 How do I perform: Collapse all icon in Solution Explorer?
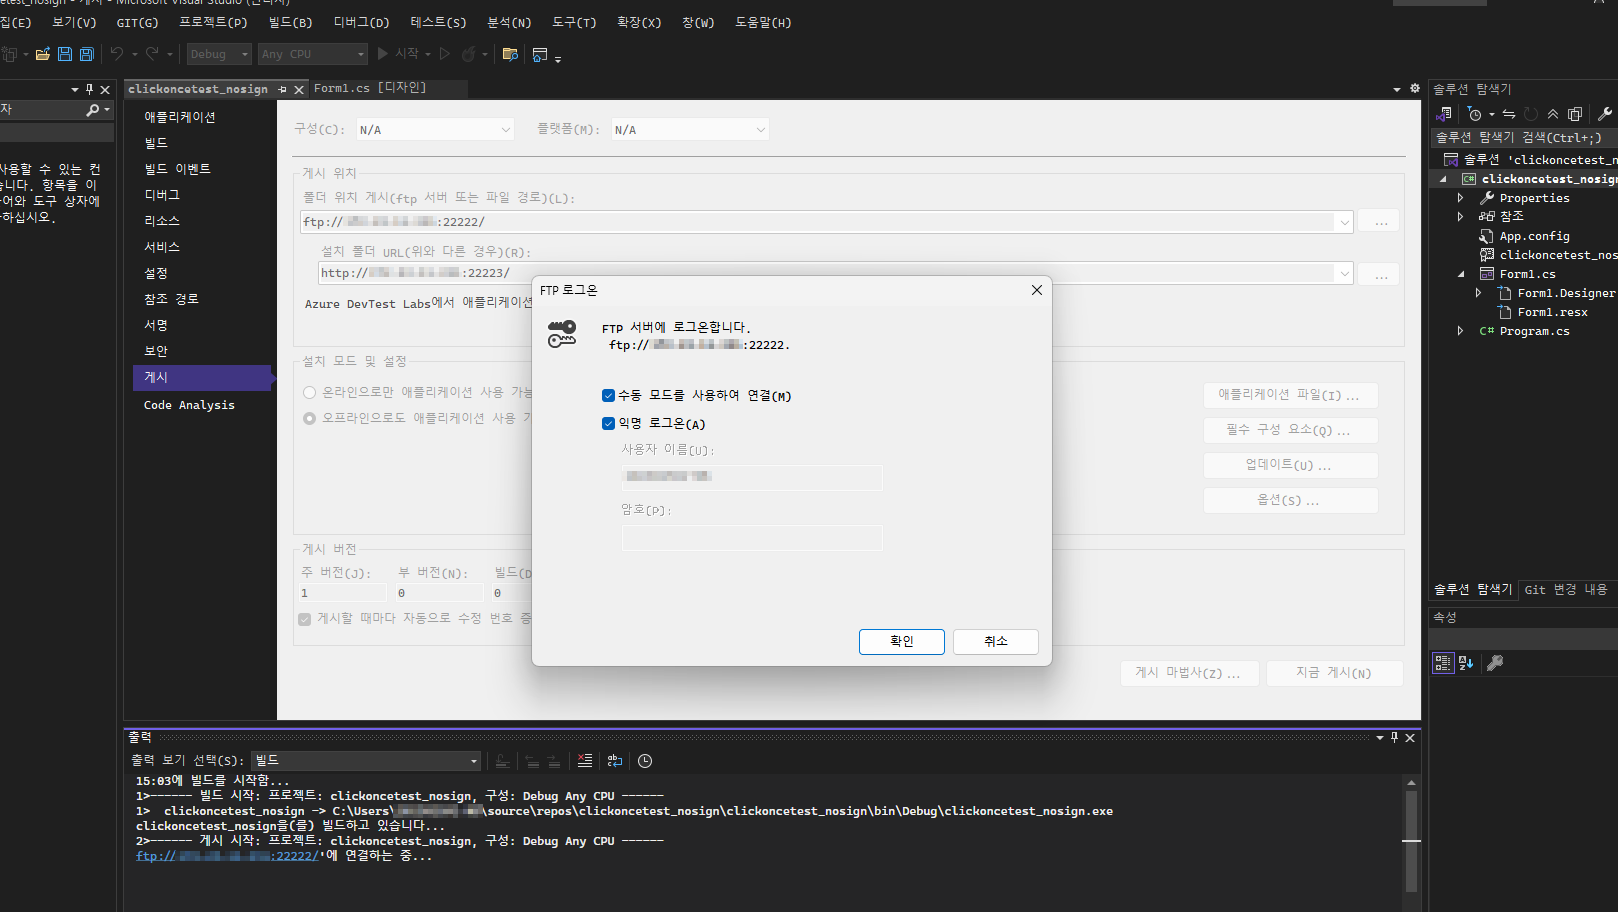[x=1553, y=114]
